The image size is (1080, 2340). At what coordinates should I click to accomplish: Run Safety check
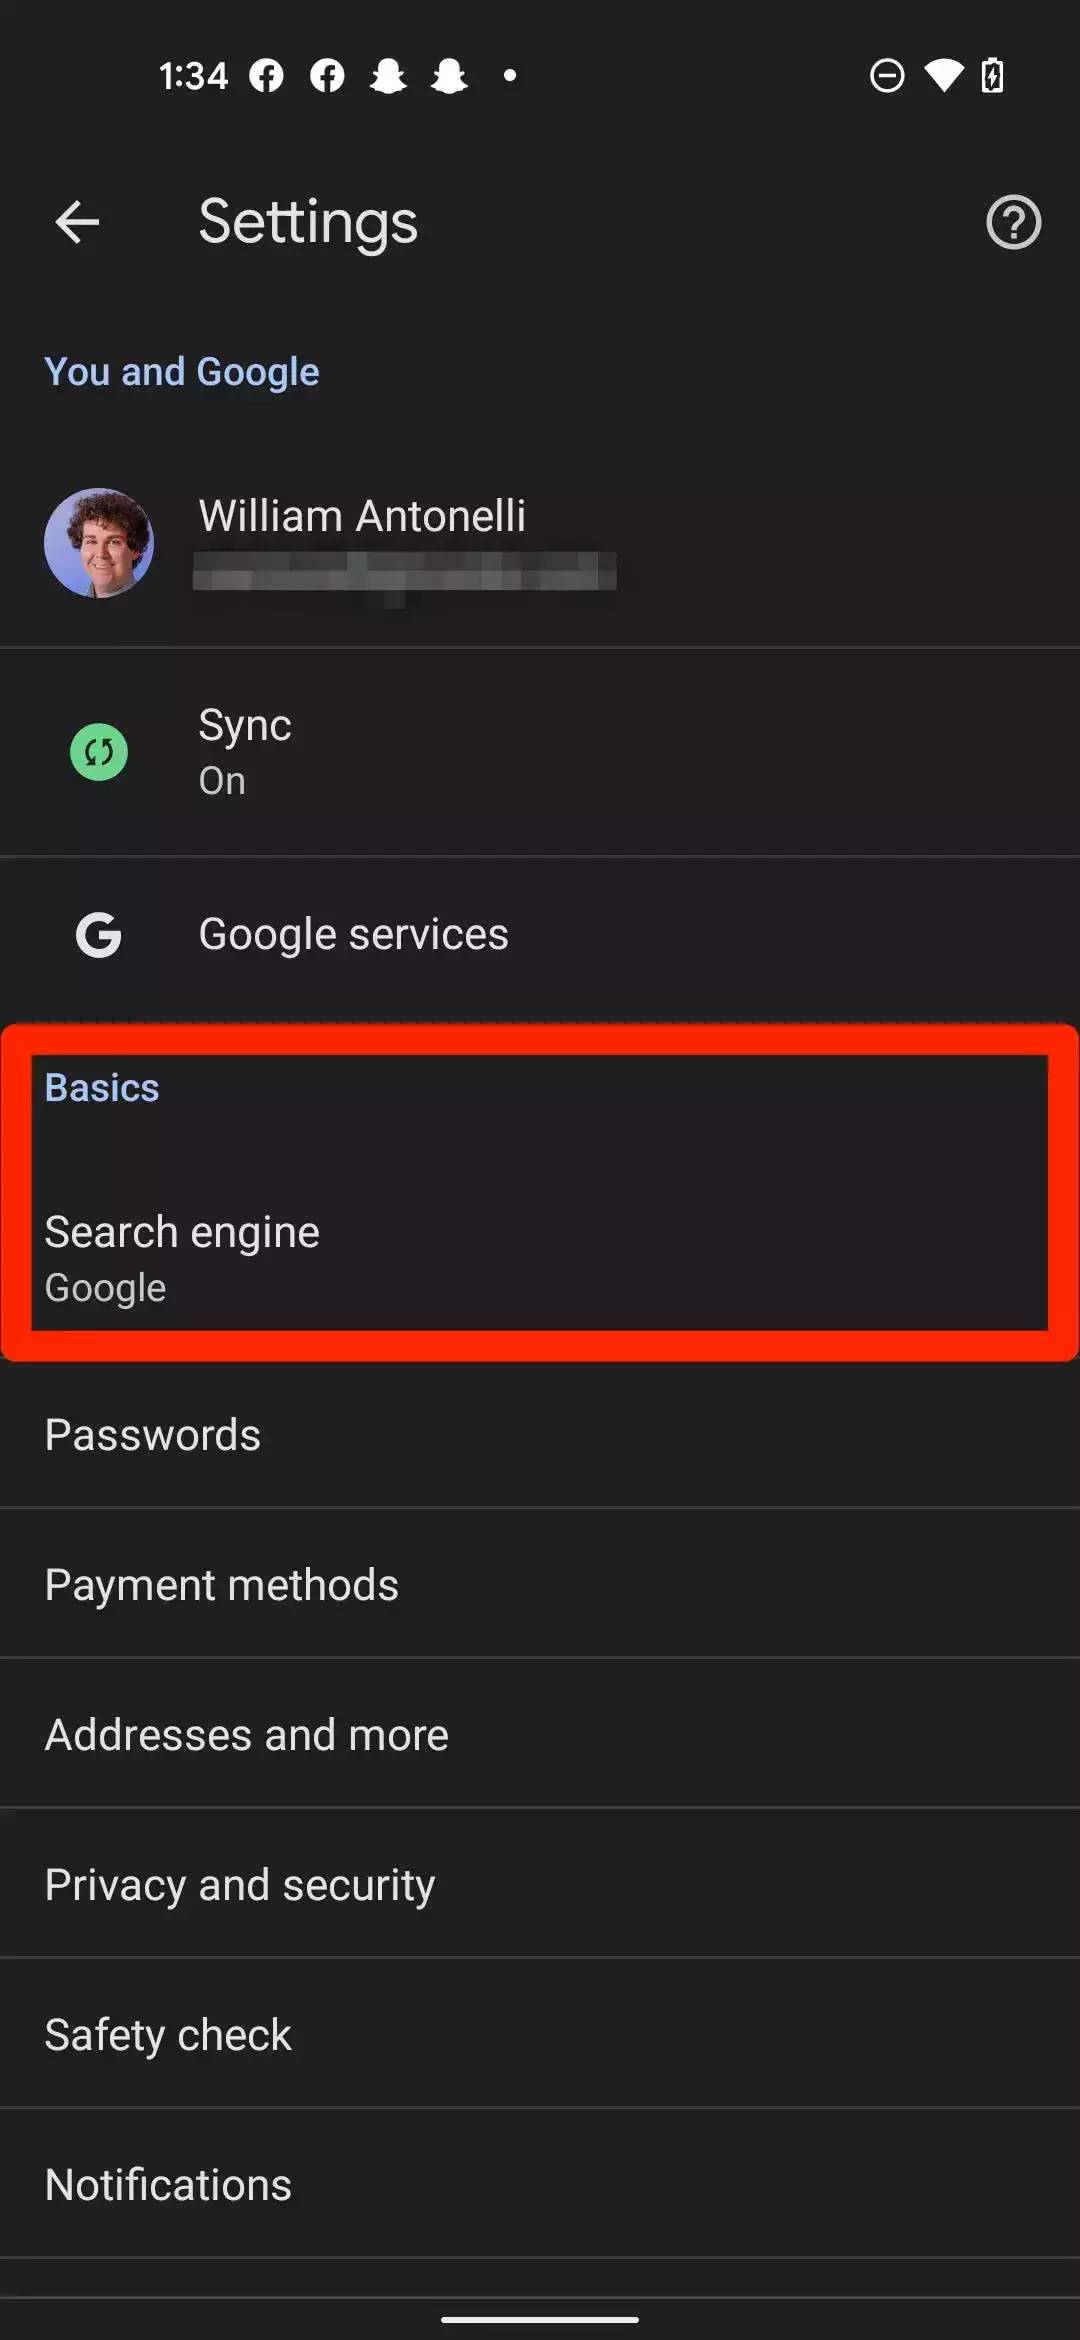[x=168, y=2035]
